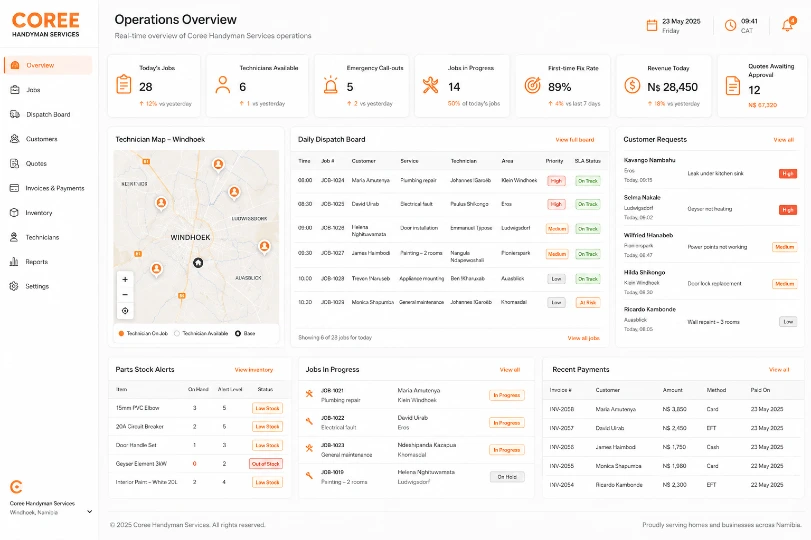Click tool icon for JOB-1021
The height and width of the screenshot is (540, 811).
coord(309,394)
